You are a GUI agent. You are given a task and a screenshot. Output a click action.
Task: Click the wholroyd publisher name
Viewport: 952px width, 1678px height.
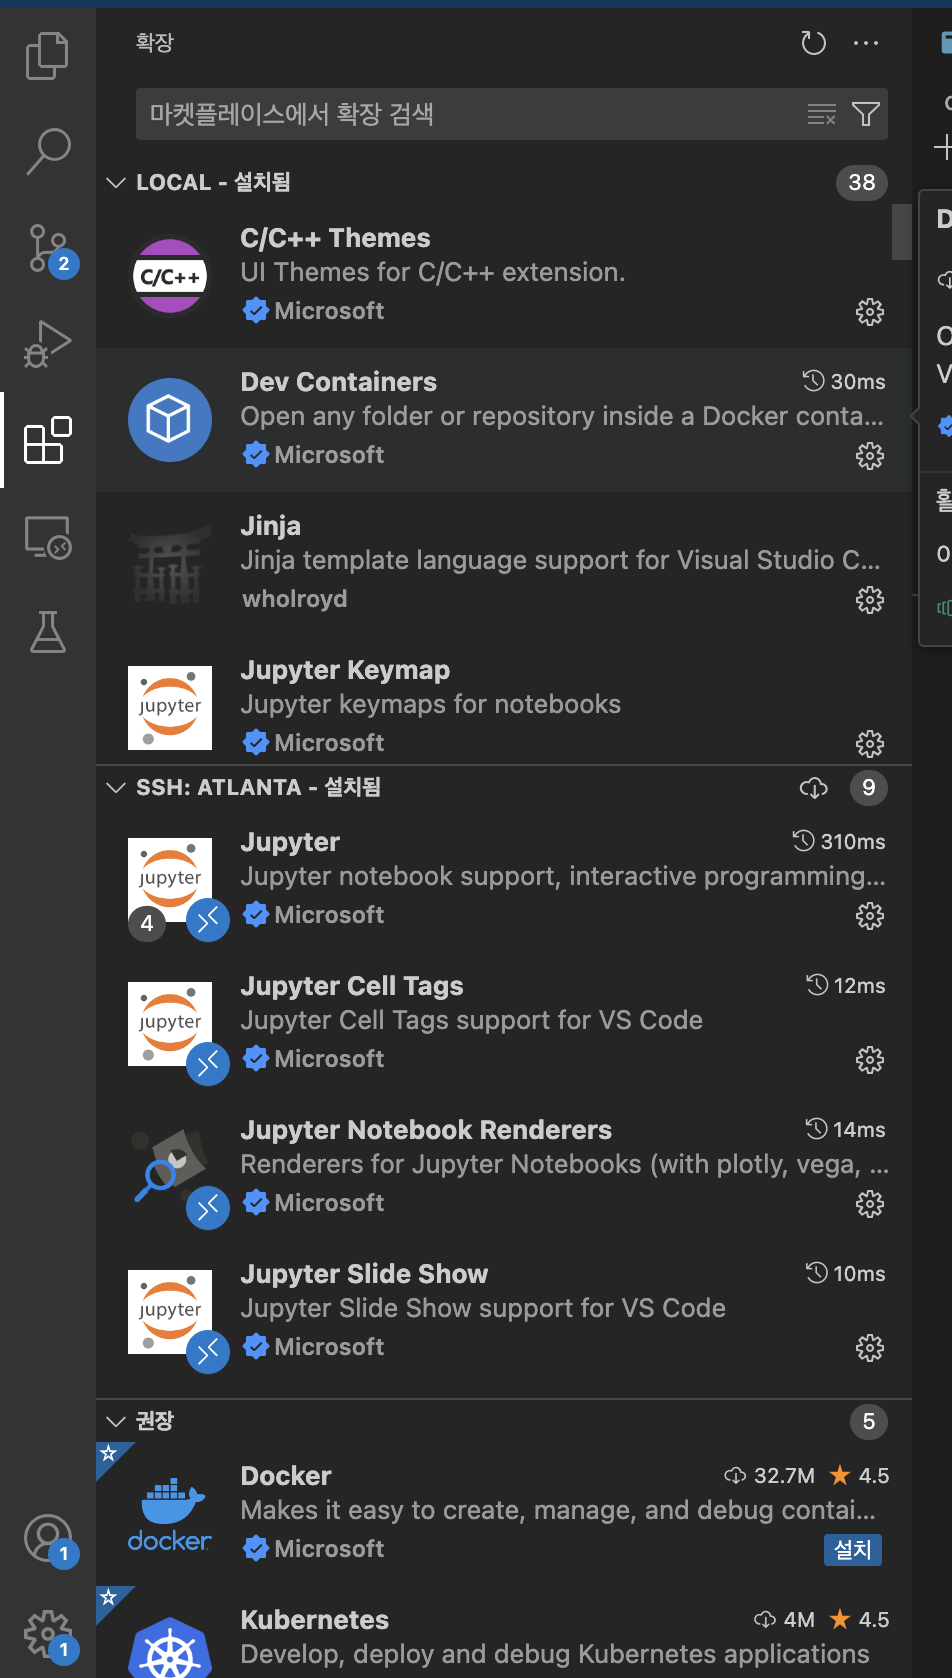click(295, 599)
